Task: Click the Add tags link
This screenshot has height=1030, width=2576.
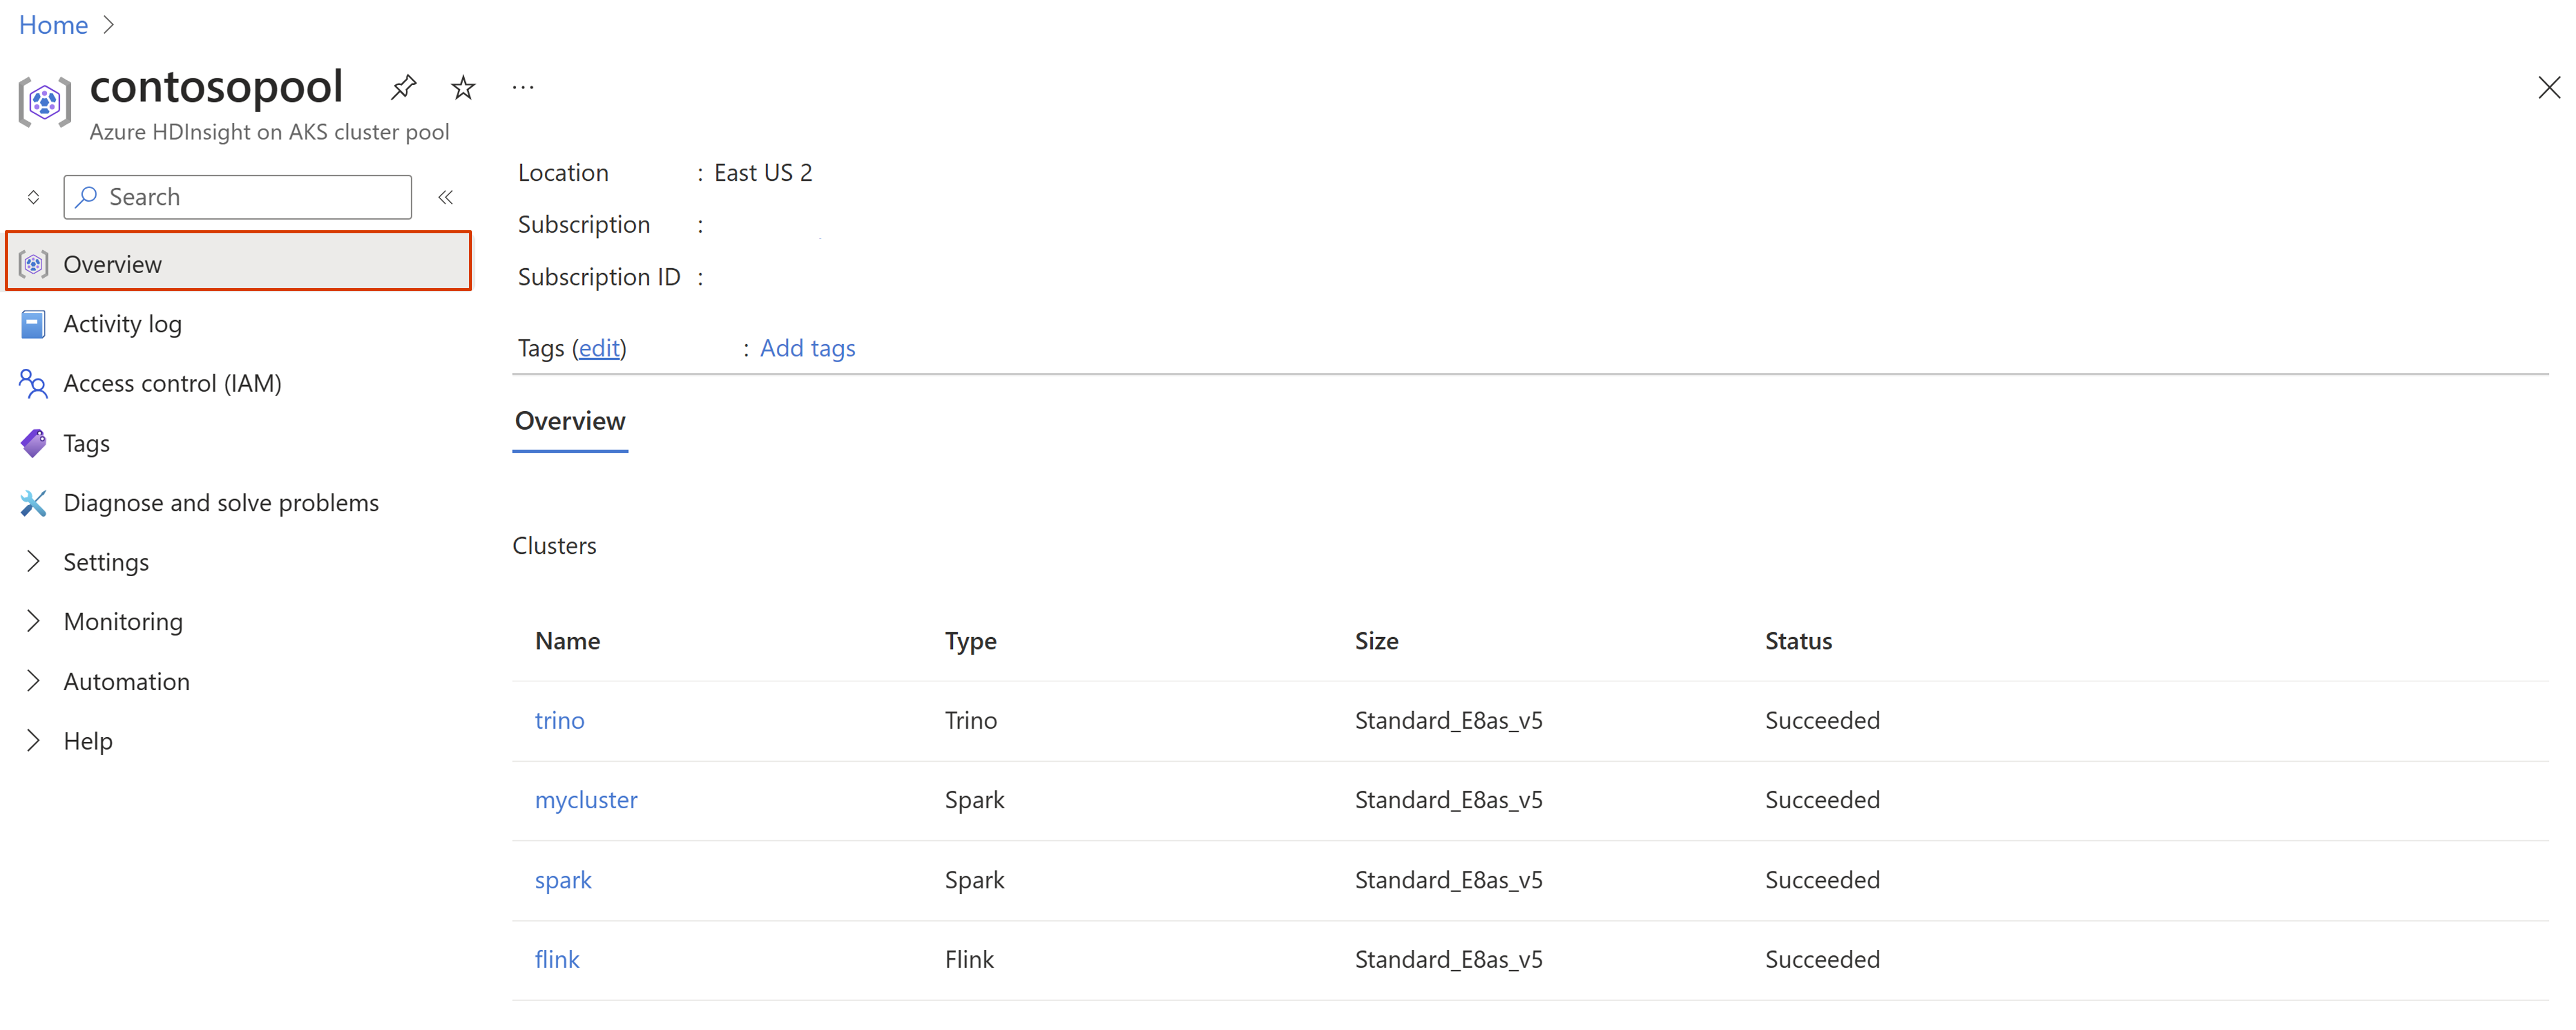Action: (x=807, y=348)
